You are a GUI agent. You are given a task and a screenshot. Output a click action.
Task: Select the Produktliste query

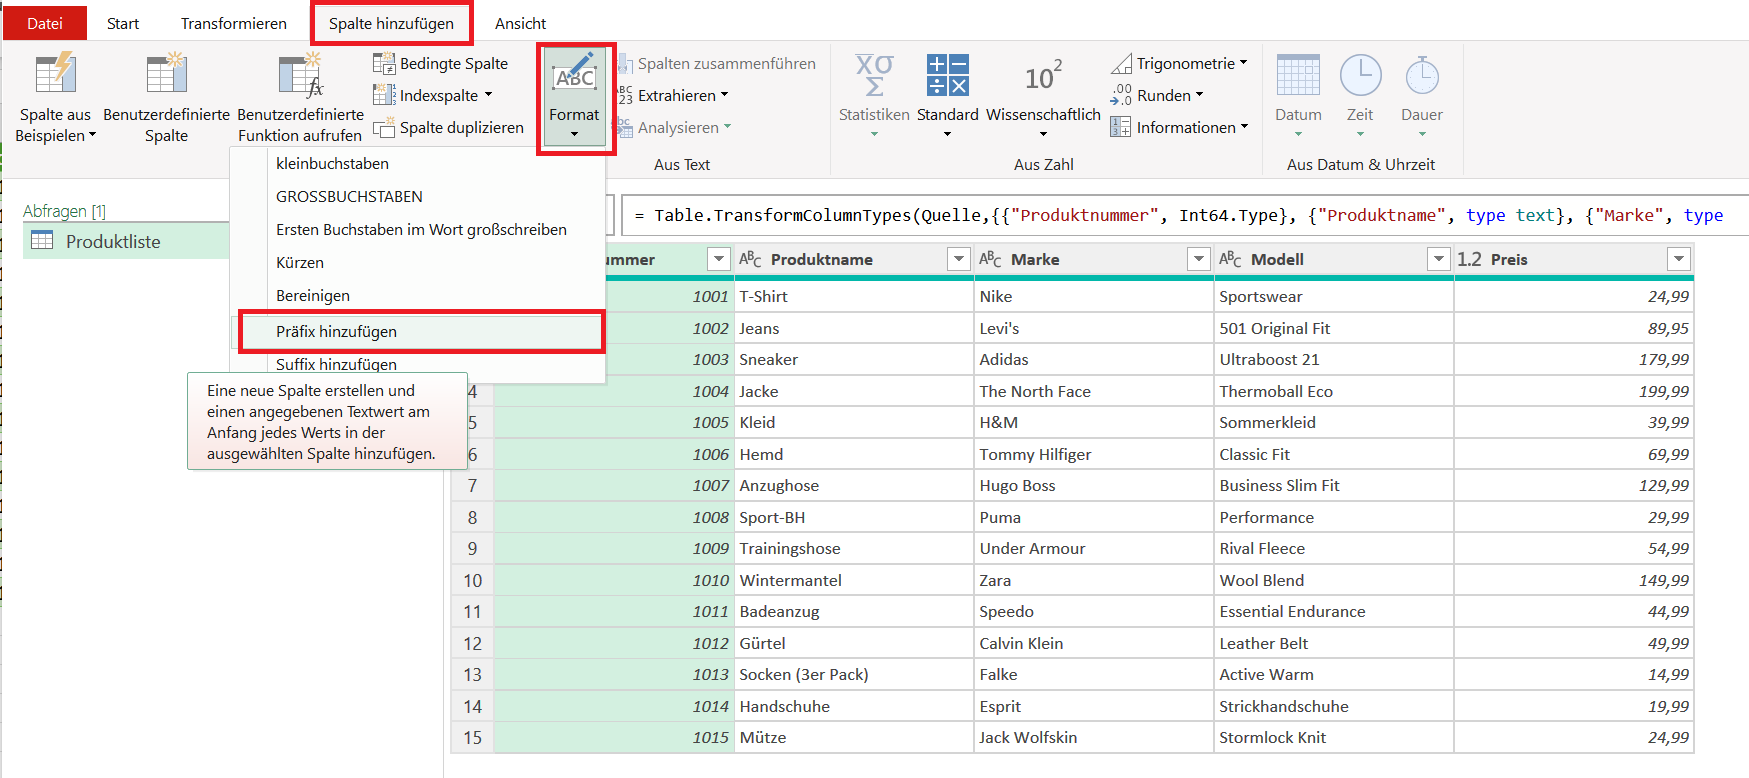click(x=113, y=242)
